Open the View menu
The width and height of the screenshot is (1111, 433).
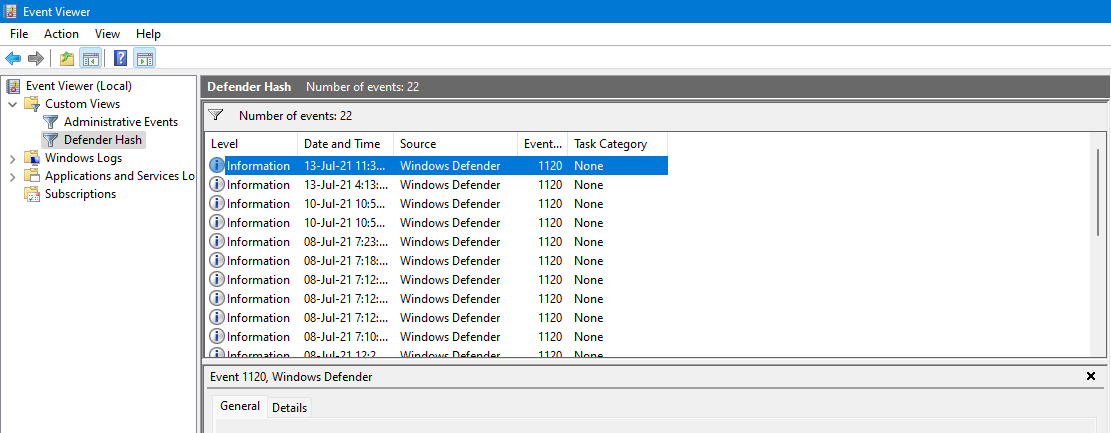click(x=107, y=34)
